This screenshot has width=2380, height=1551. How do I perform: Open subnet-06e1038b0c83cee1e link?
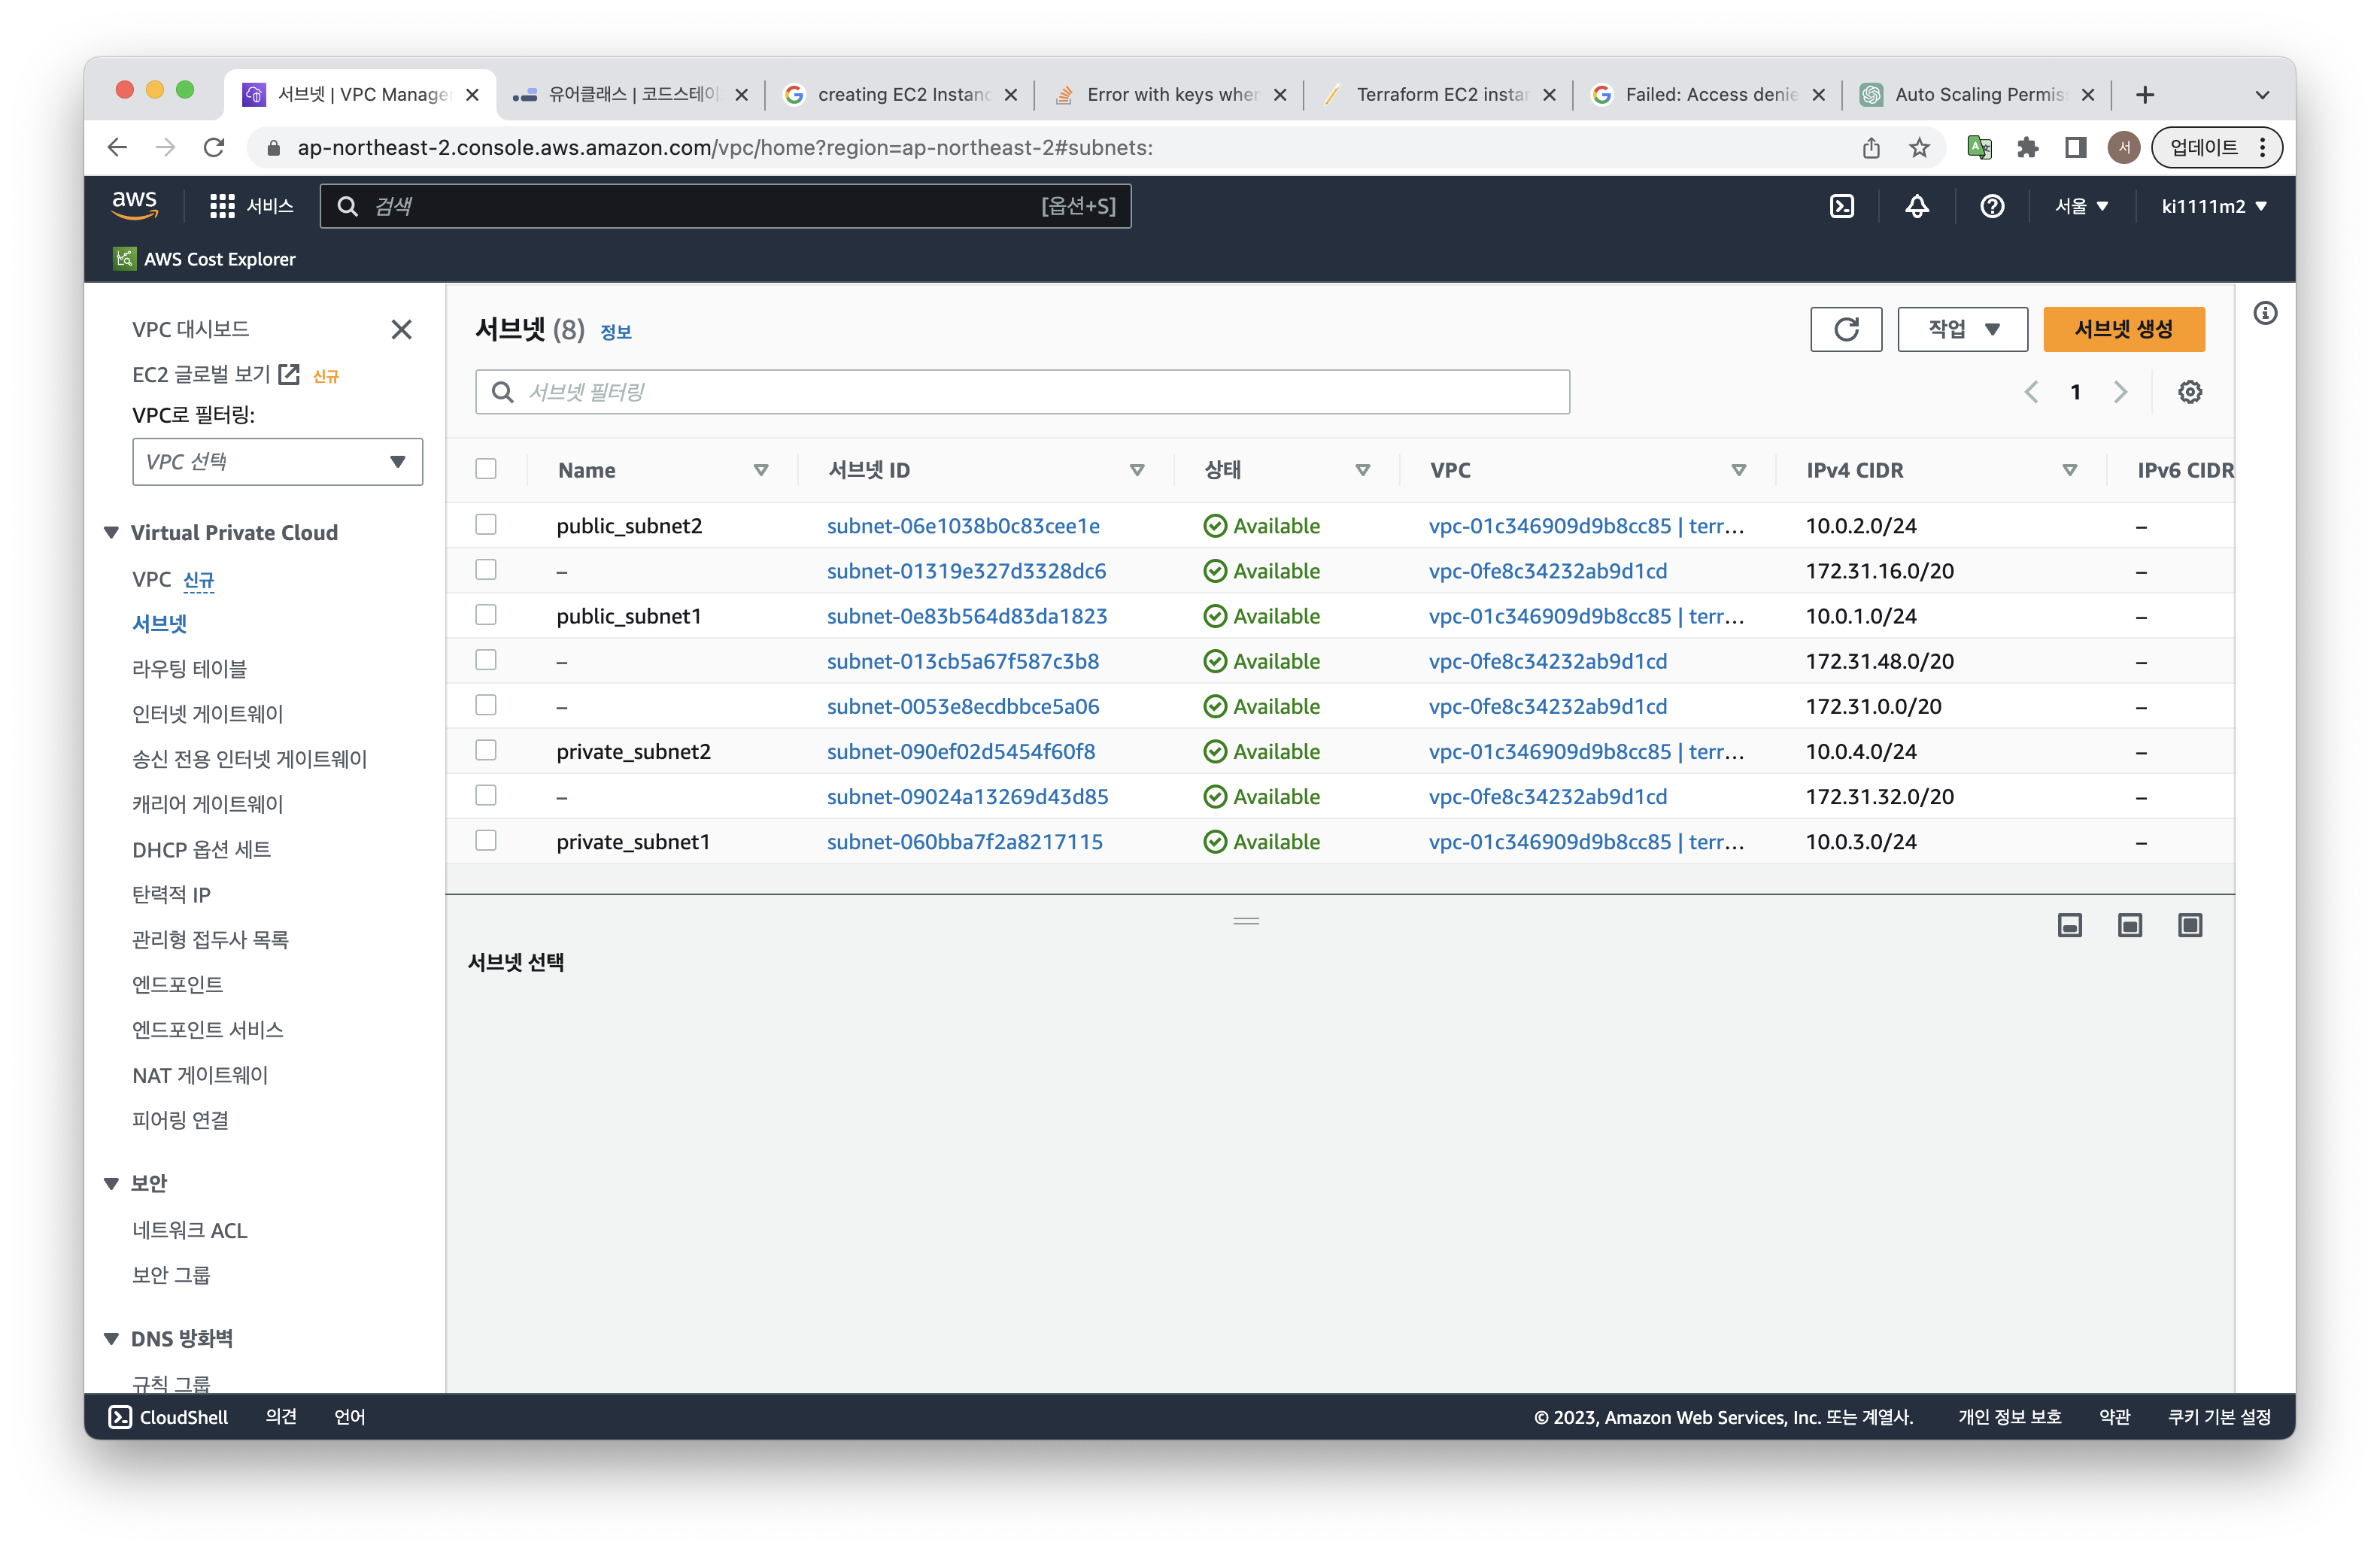963,526
